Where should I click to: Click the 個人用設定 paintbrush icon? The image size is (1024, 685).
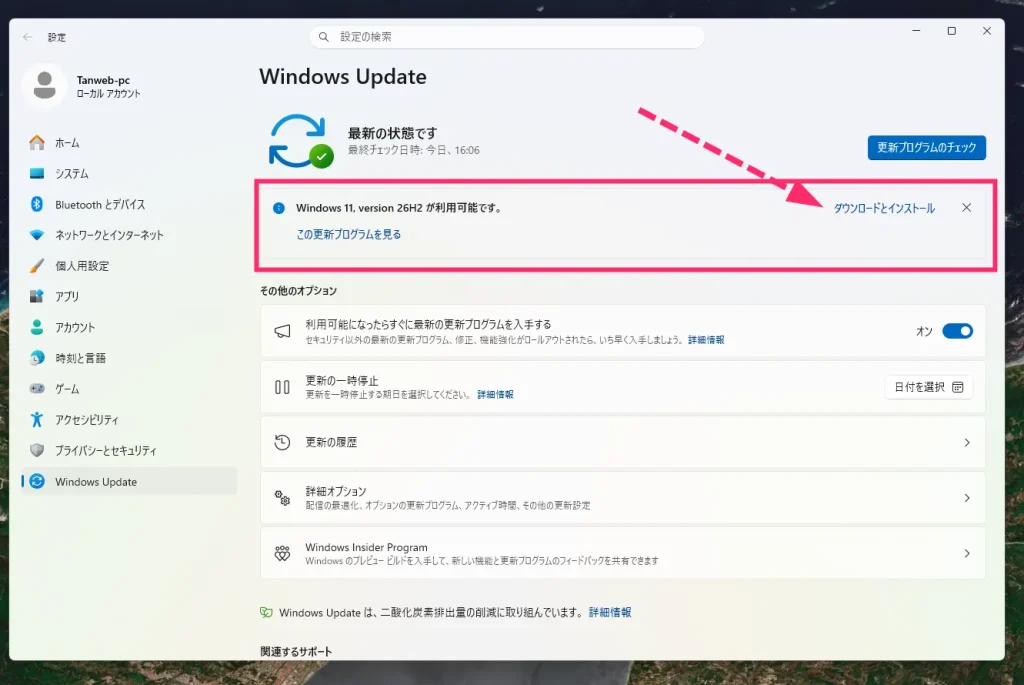pyautogui.click(x=37, y=266)
